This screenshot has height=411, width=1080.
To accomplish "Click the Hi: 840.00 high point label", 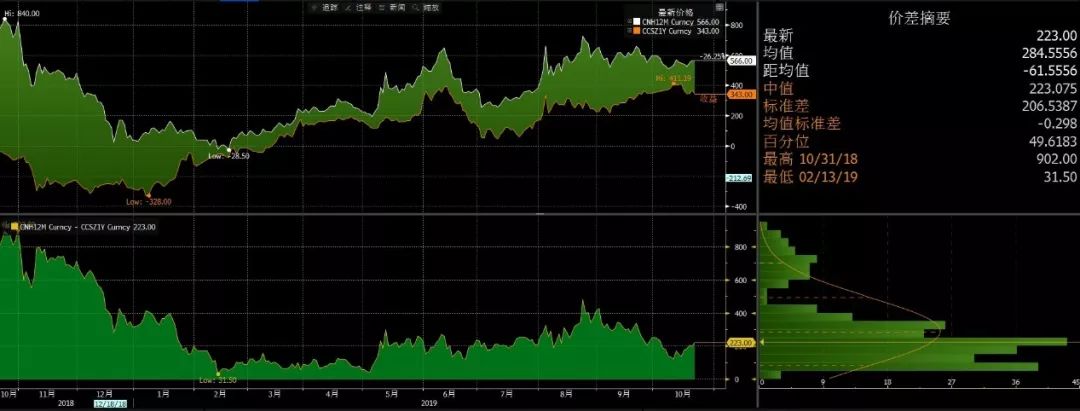I will pyautogui.click(x=22, y=13).
